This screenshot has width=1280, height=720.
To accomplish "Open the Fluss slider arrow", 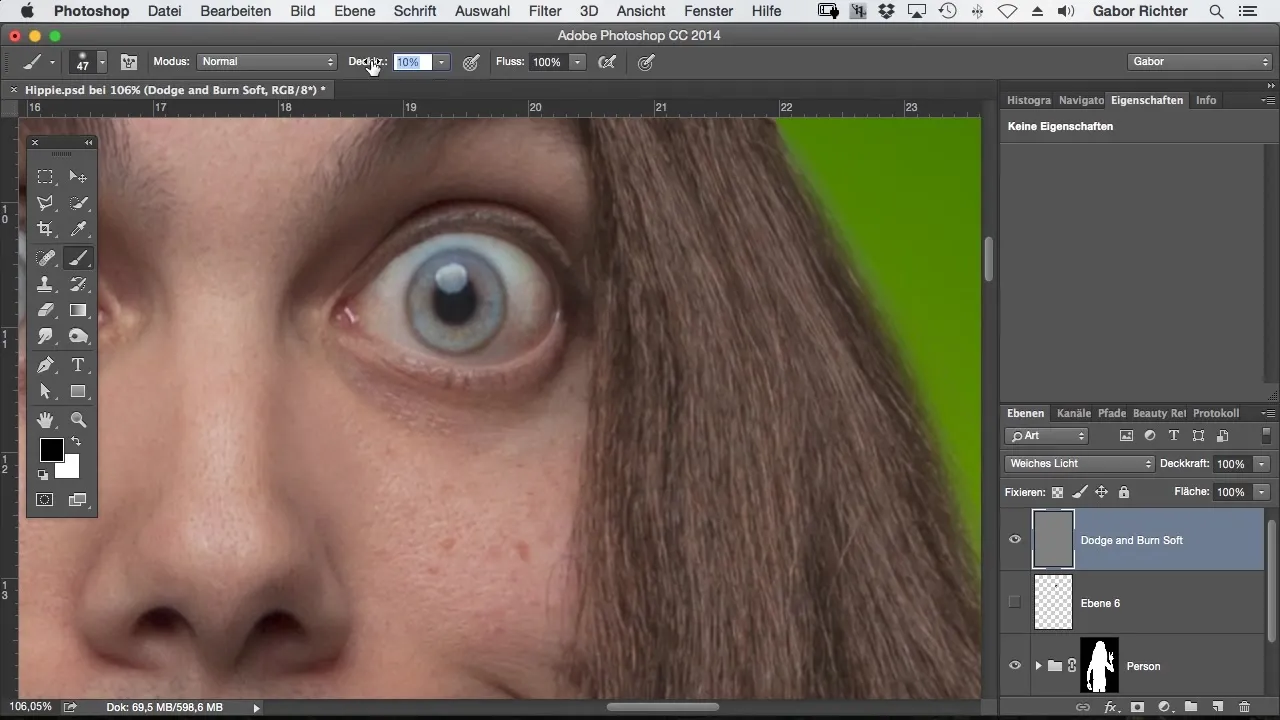I will 577,62.
